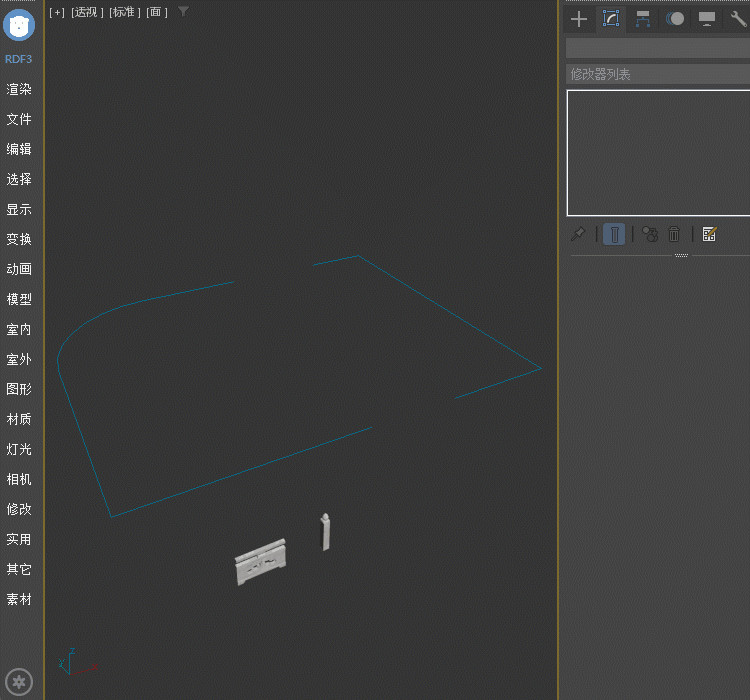This screenshot has height=700, width=750.
Task: Expand the 修改器列表 modifier list dropdown
Action: (657, 74)
